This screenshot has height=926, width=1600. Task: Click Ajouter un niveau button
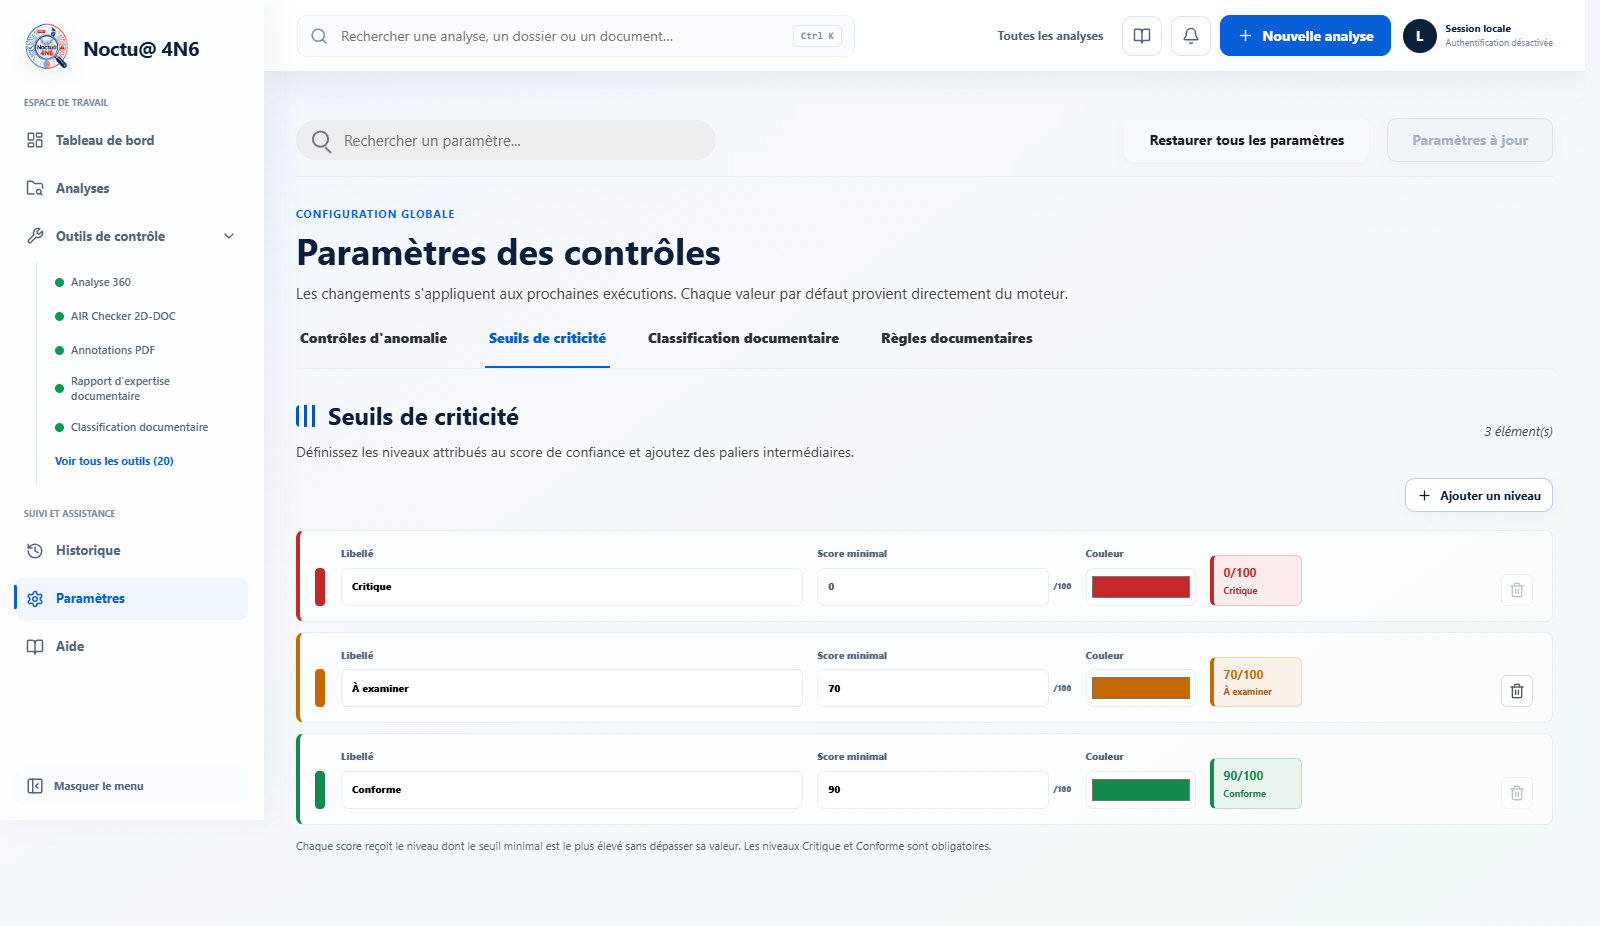[1478, 495]
